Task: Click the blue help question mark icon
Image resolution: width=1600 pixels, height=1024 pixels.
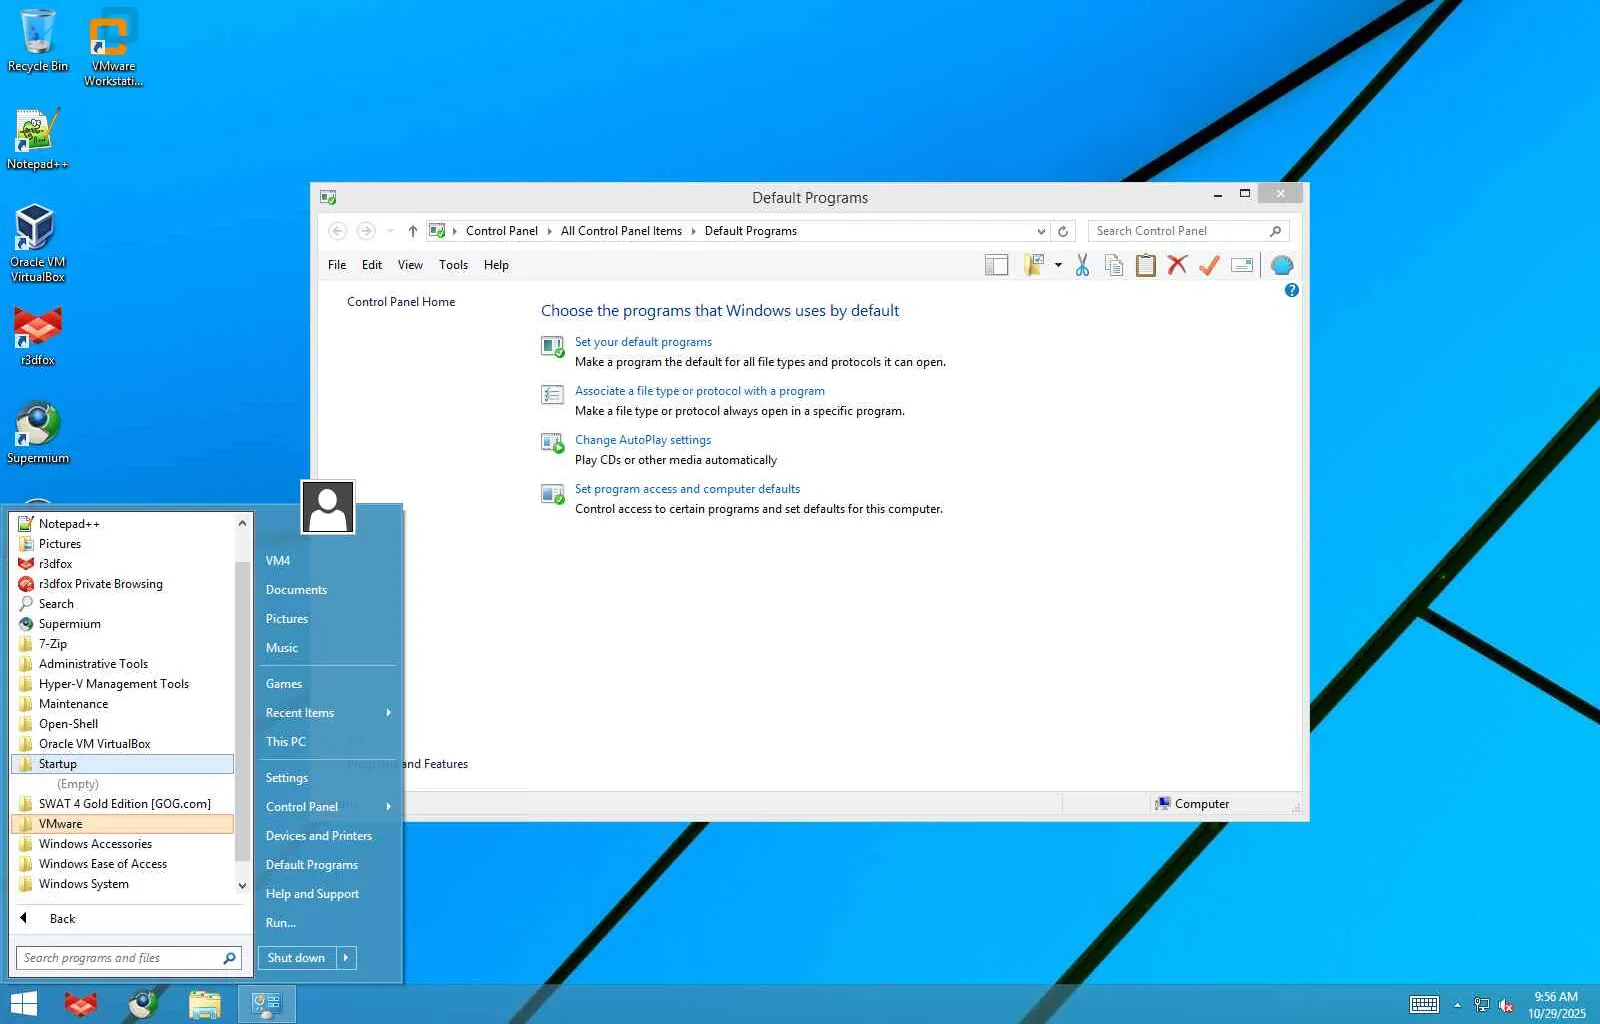Action: click(1292, 290)
